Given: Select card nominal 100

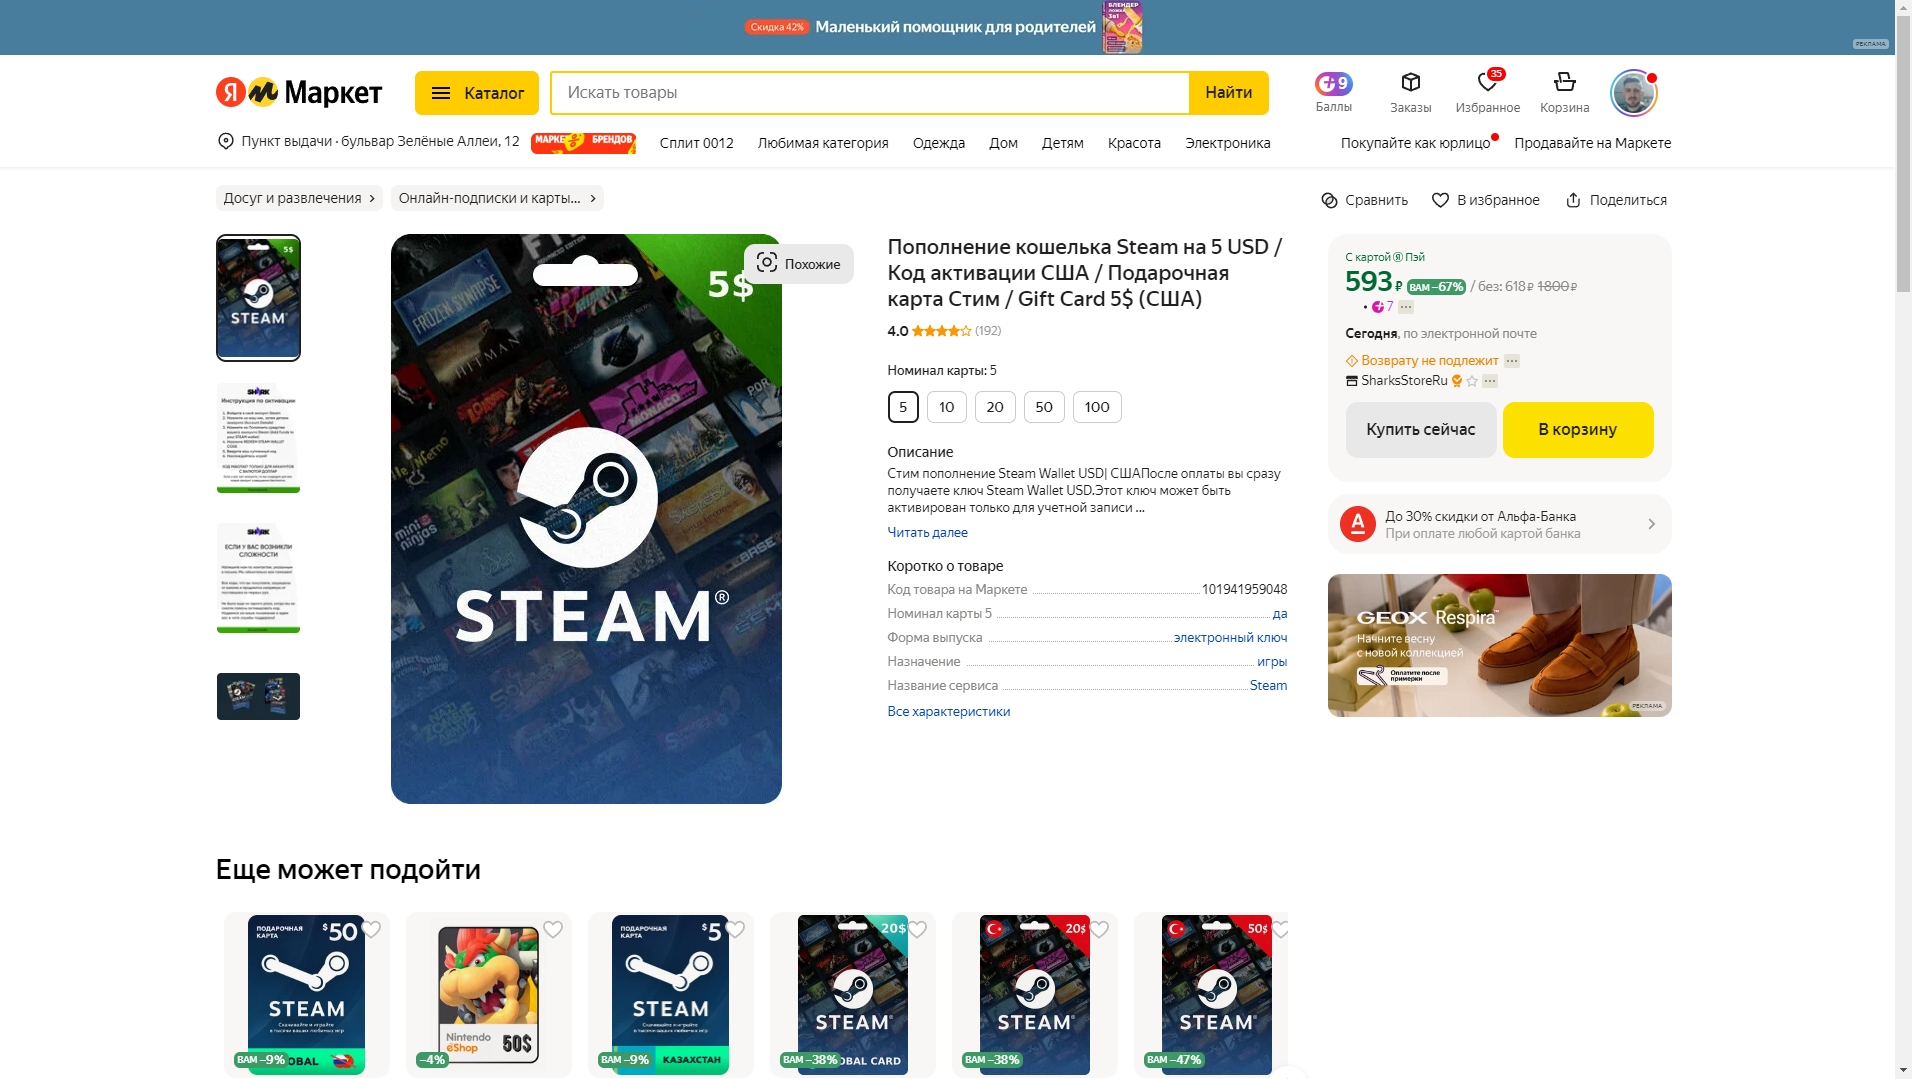Looking at the screenshot, I should pos(1097,407).
